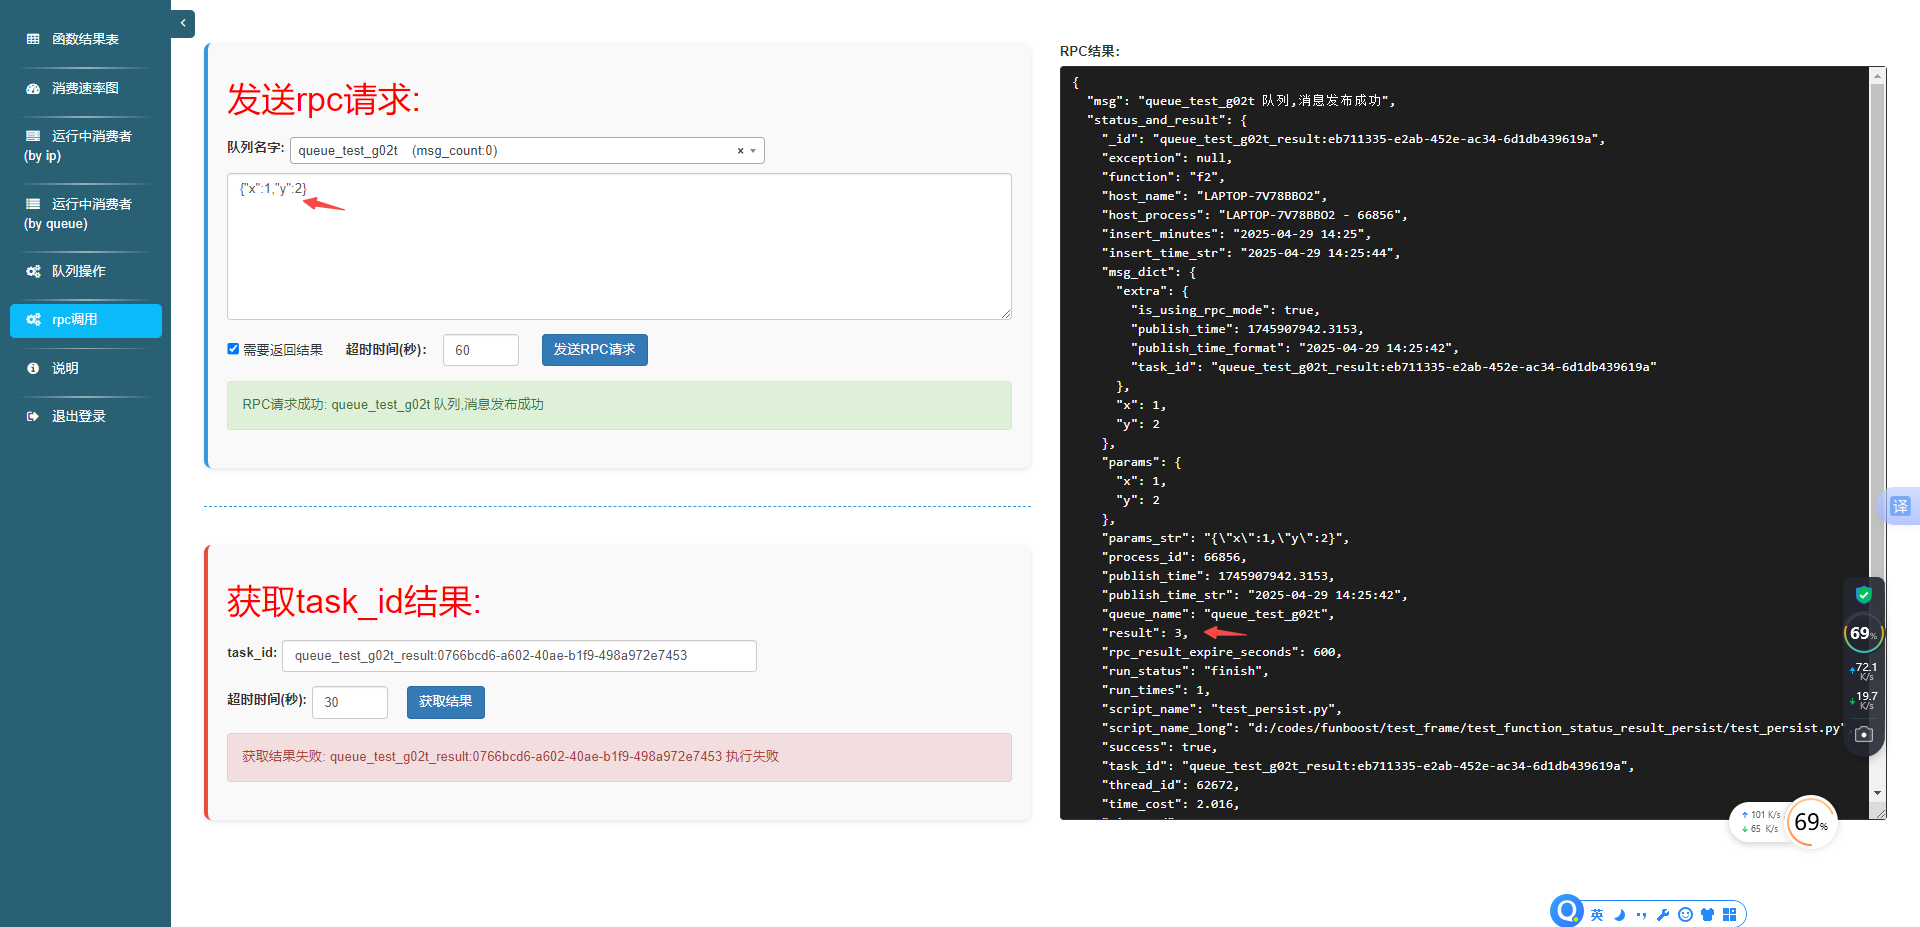This screenshot has height=927, width=1920.
Task: Click the "time_cost": 2.016 line
Action: pyautogui.click(x=1171, y=804)
